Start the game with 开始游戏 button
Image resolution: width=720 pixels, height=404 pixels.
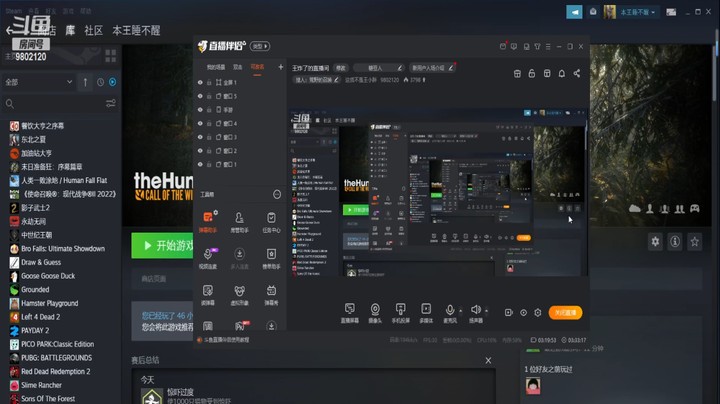tap(162, 246)
